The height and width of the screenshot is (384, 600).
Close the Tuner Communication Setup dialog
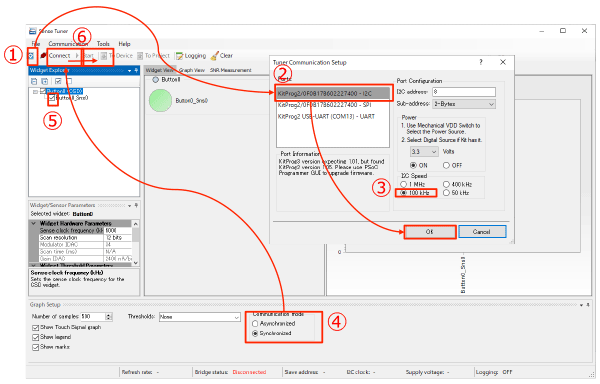(x=503, y=62)
